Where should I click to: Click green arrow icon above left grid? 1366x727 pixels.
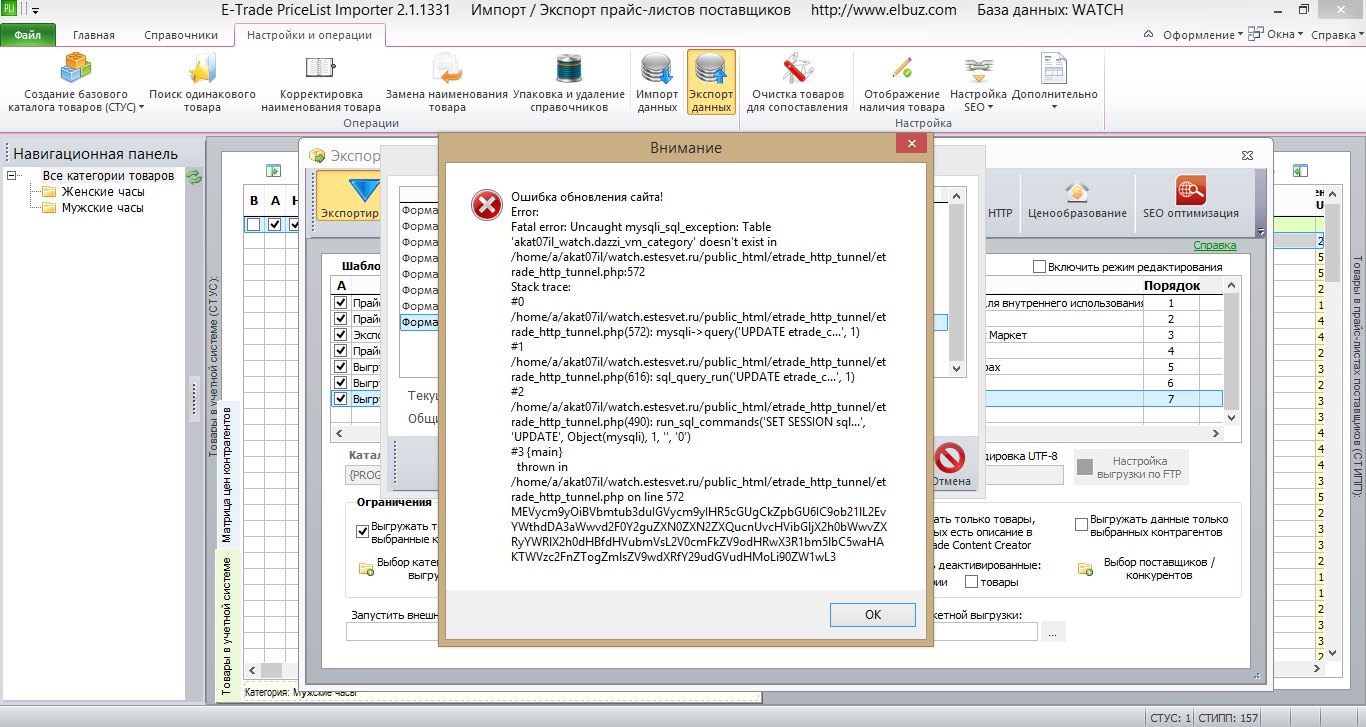click(x=271, y=171)
